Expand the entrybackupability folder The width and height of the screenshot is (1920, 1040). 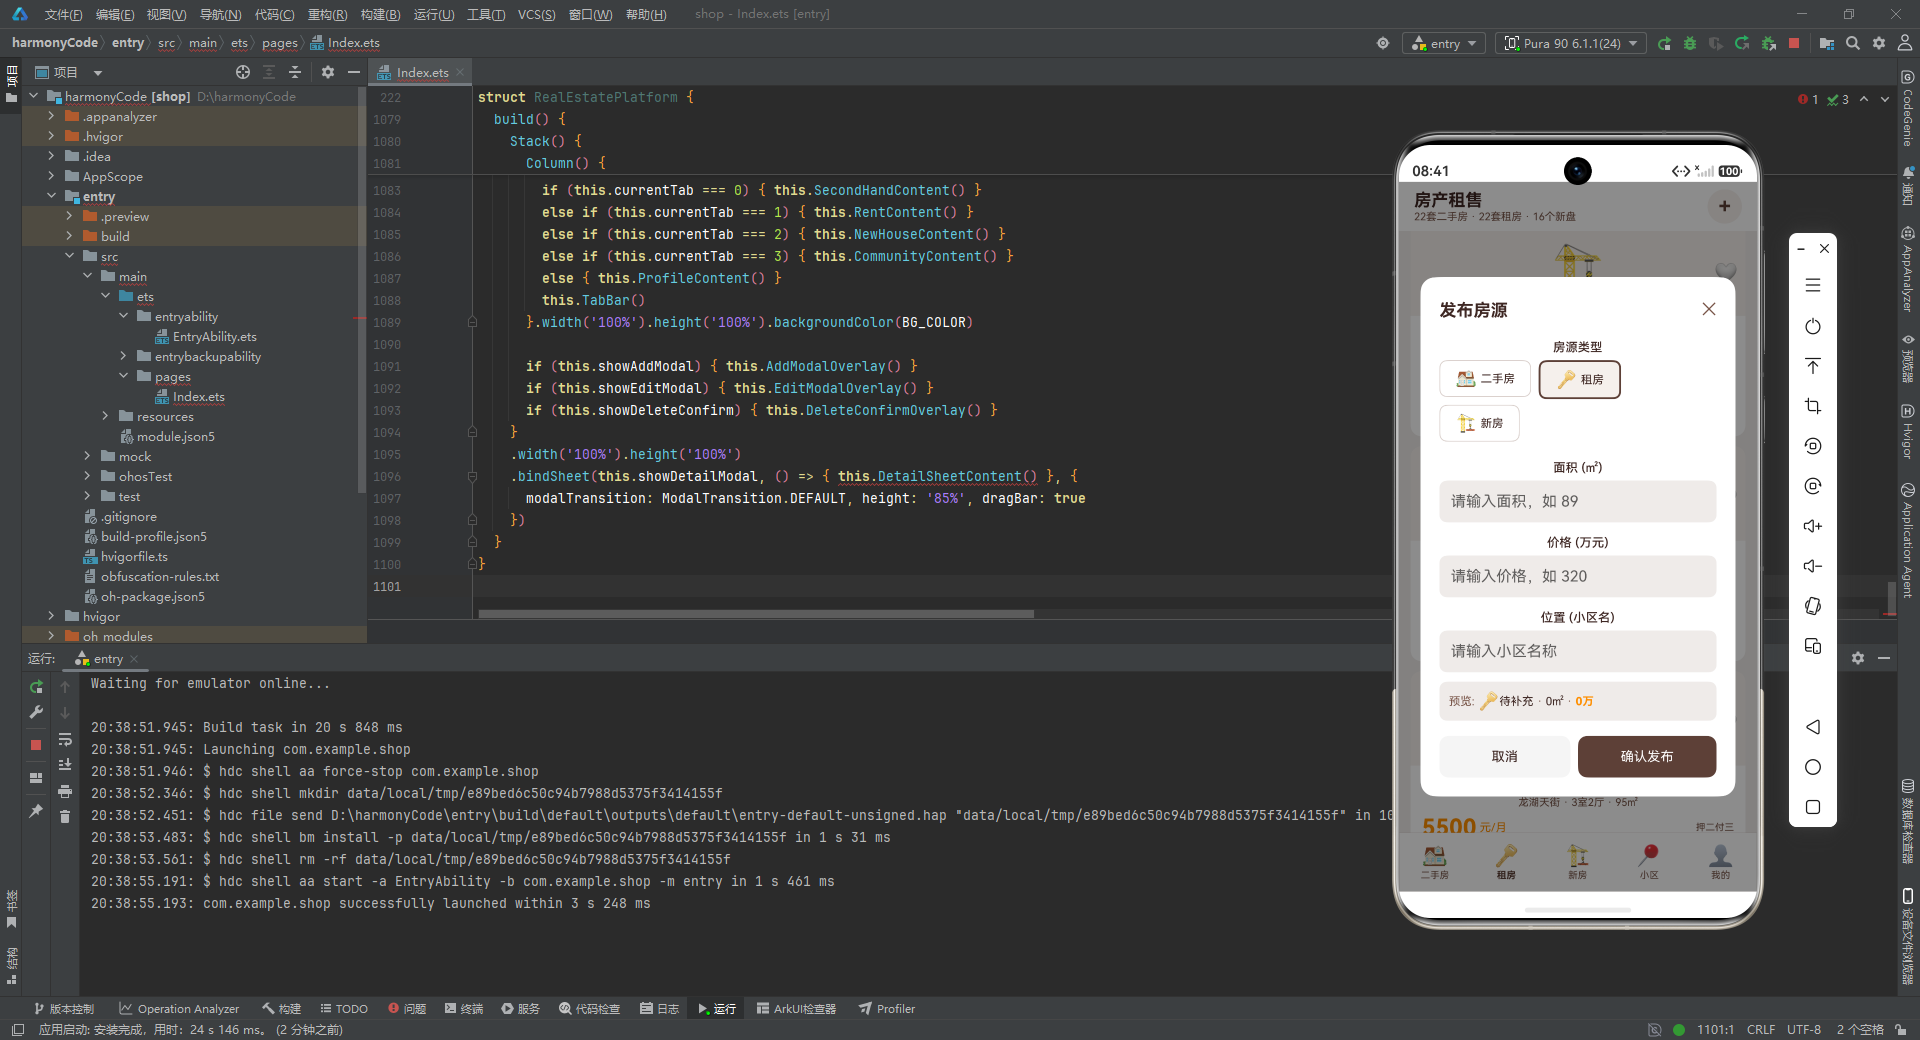tap(123, 356)
